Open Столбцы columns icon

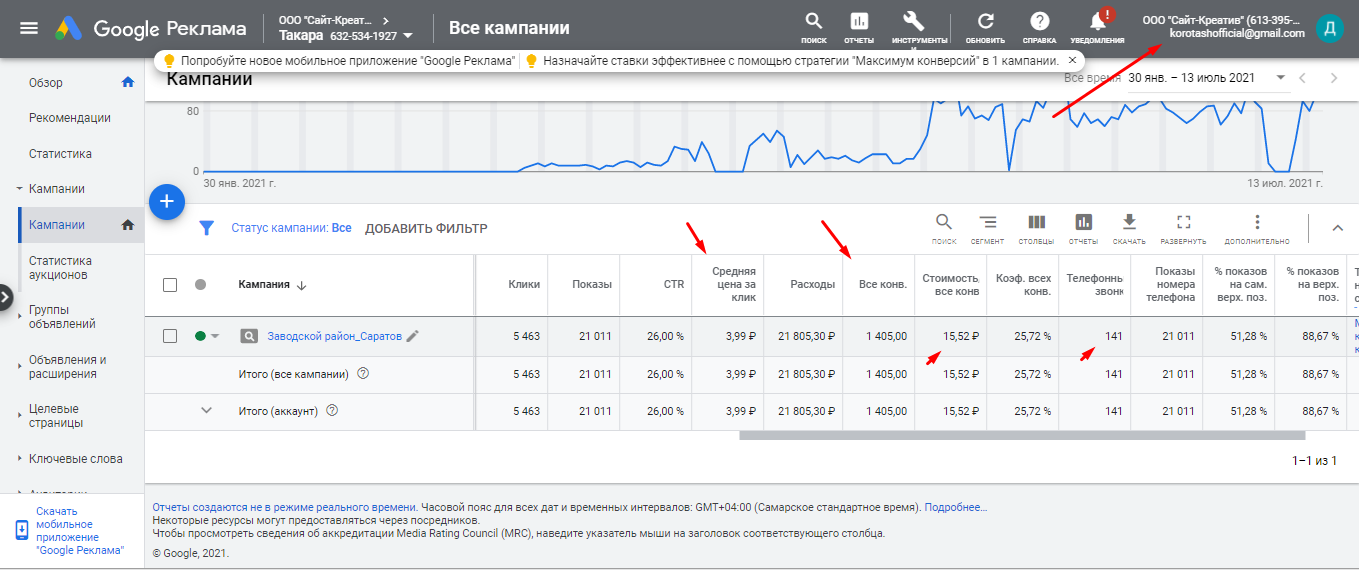tap(1036, 223)
